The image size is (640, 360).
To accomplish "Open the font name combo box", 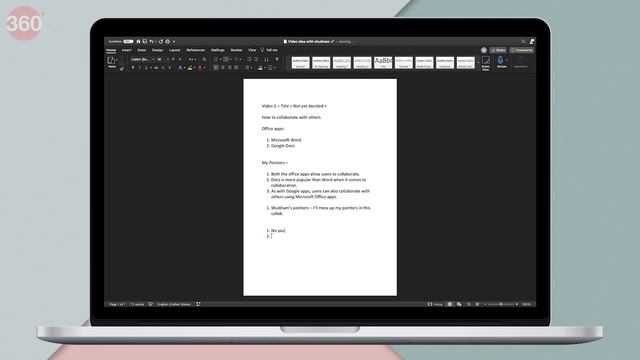I will point(142,60).
